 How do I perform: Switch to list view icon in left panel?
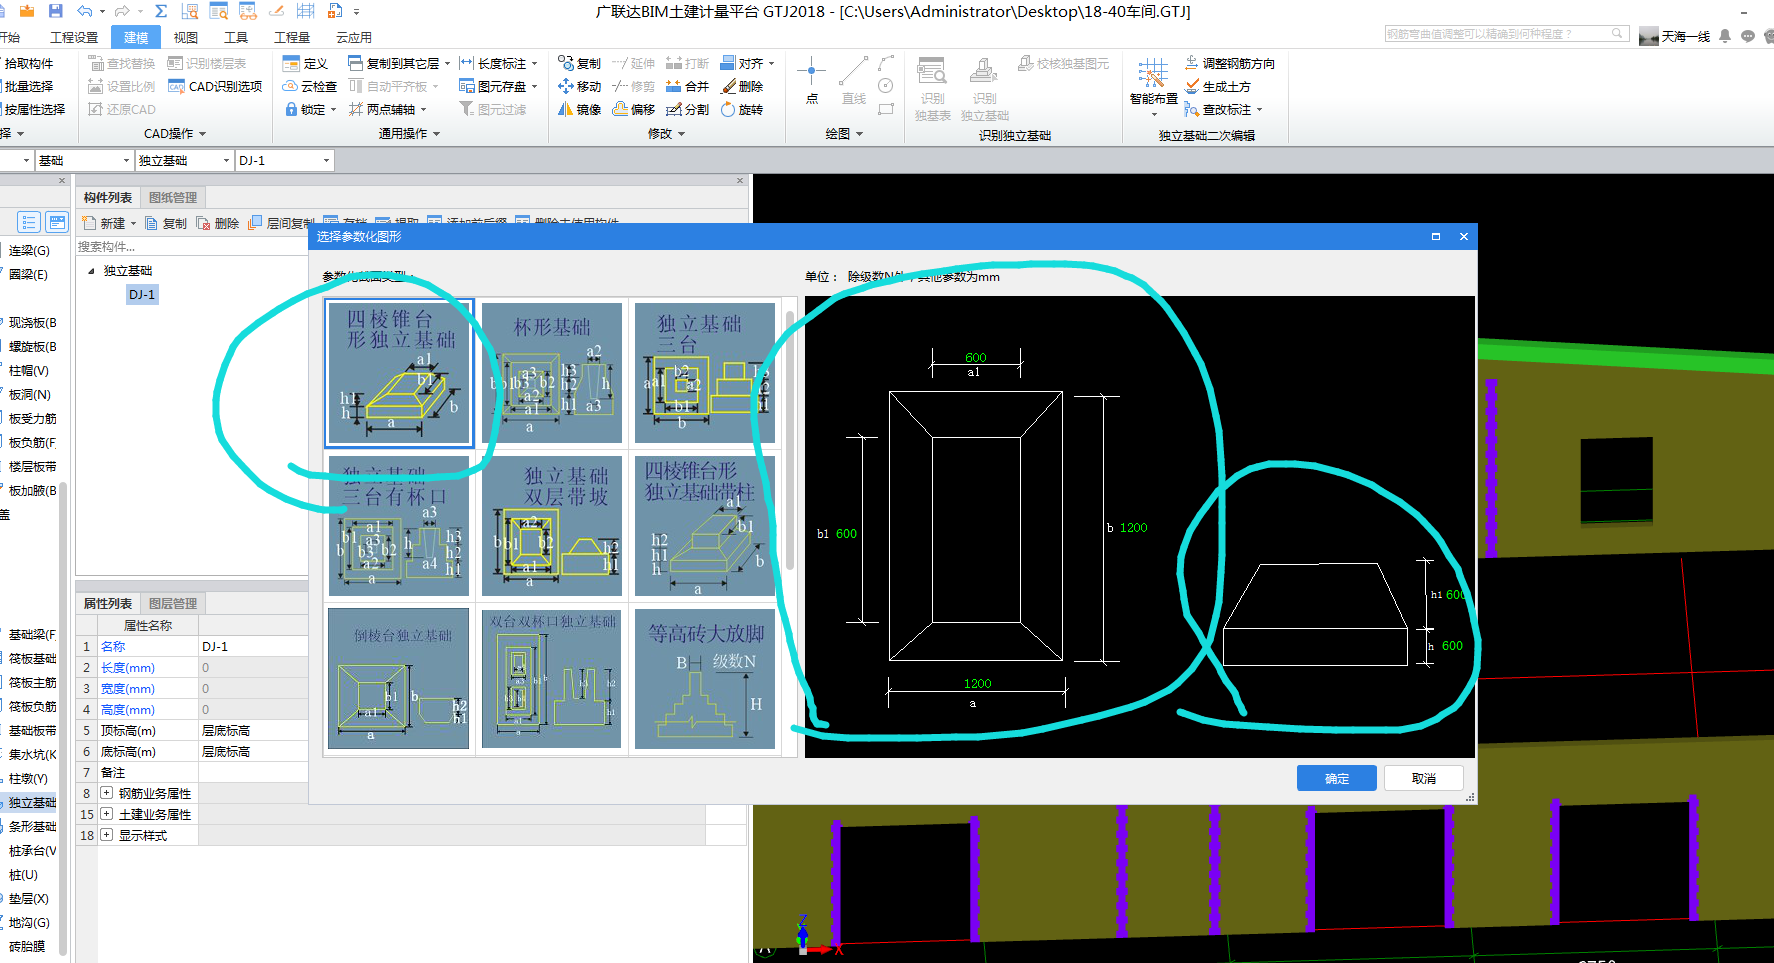(x=29, y=222)
